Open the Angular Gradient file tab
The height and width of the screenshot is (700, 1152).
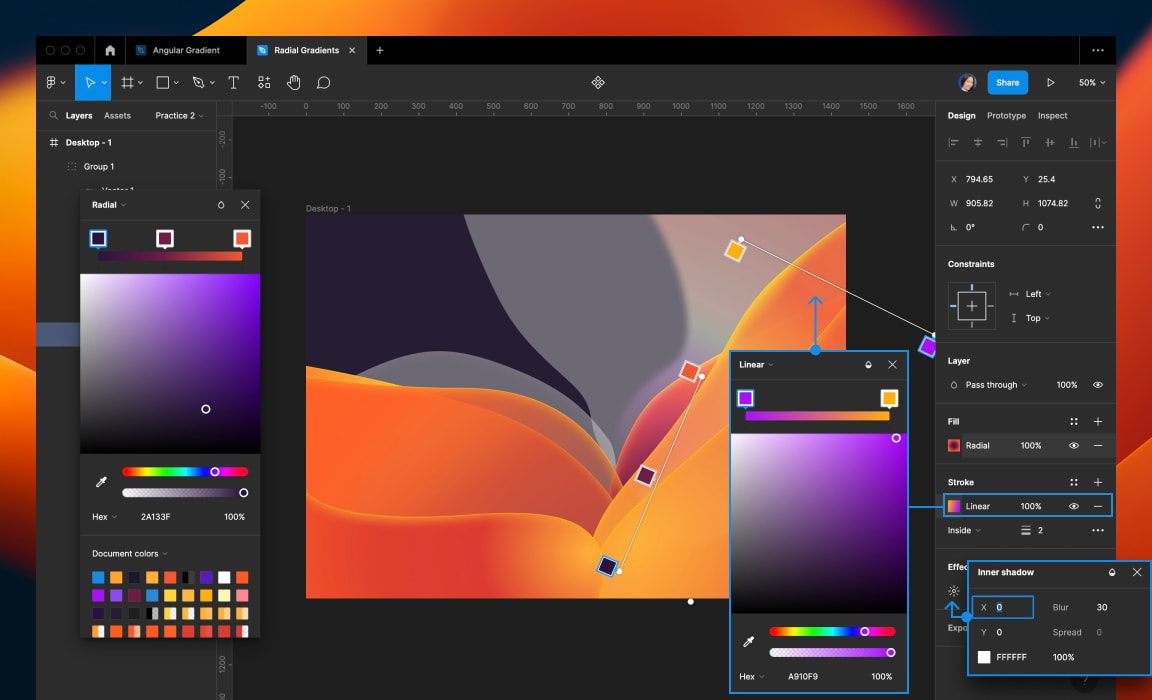(185, 50)
